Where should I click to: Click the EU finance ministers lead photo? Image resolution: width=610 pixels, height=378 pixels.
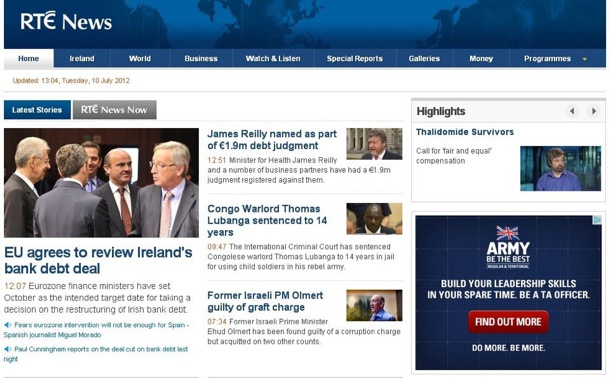point(101,183)
